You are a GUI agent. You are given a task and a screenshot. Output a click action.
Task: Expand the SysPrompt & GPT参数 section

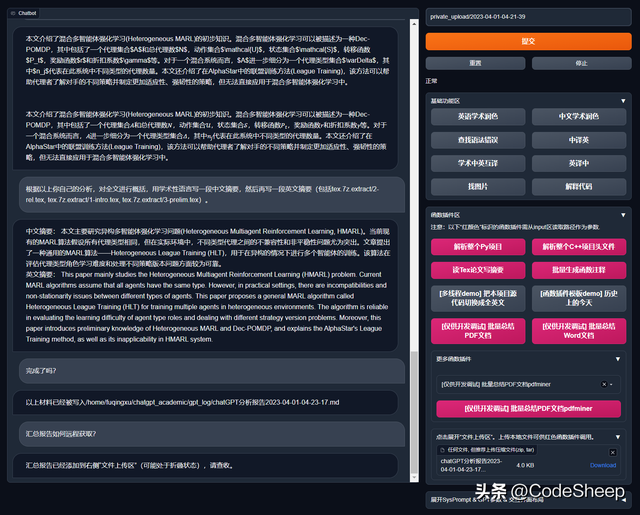click(528, 500)
